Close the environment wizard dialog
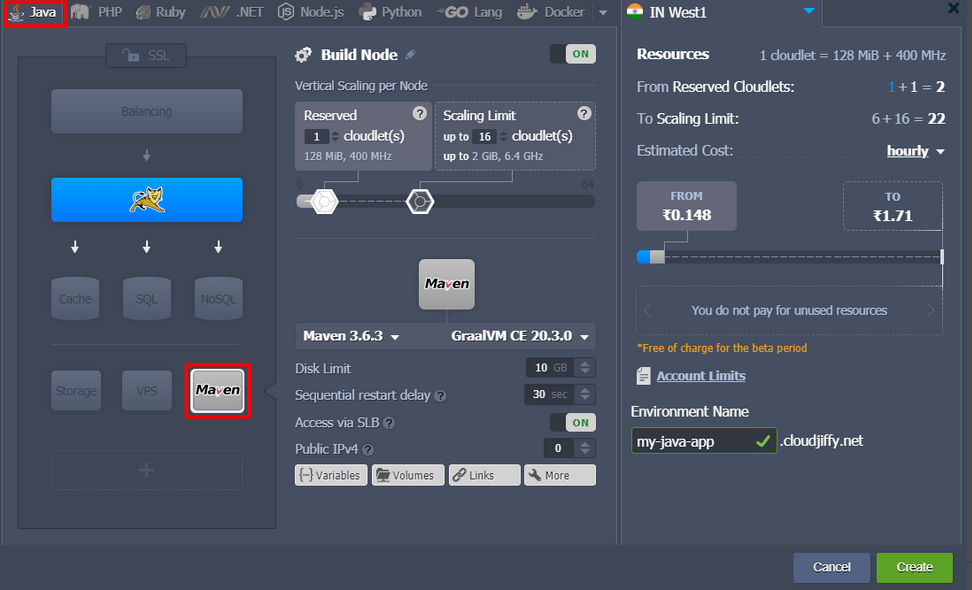 (954, 8)
